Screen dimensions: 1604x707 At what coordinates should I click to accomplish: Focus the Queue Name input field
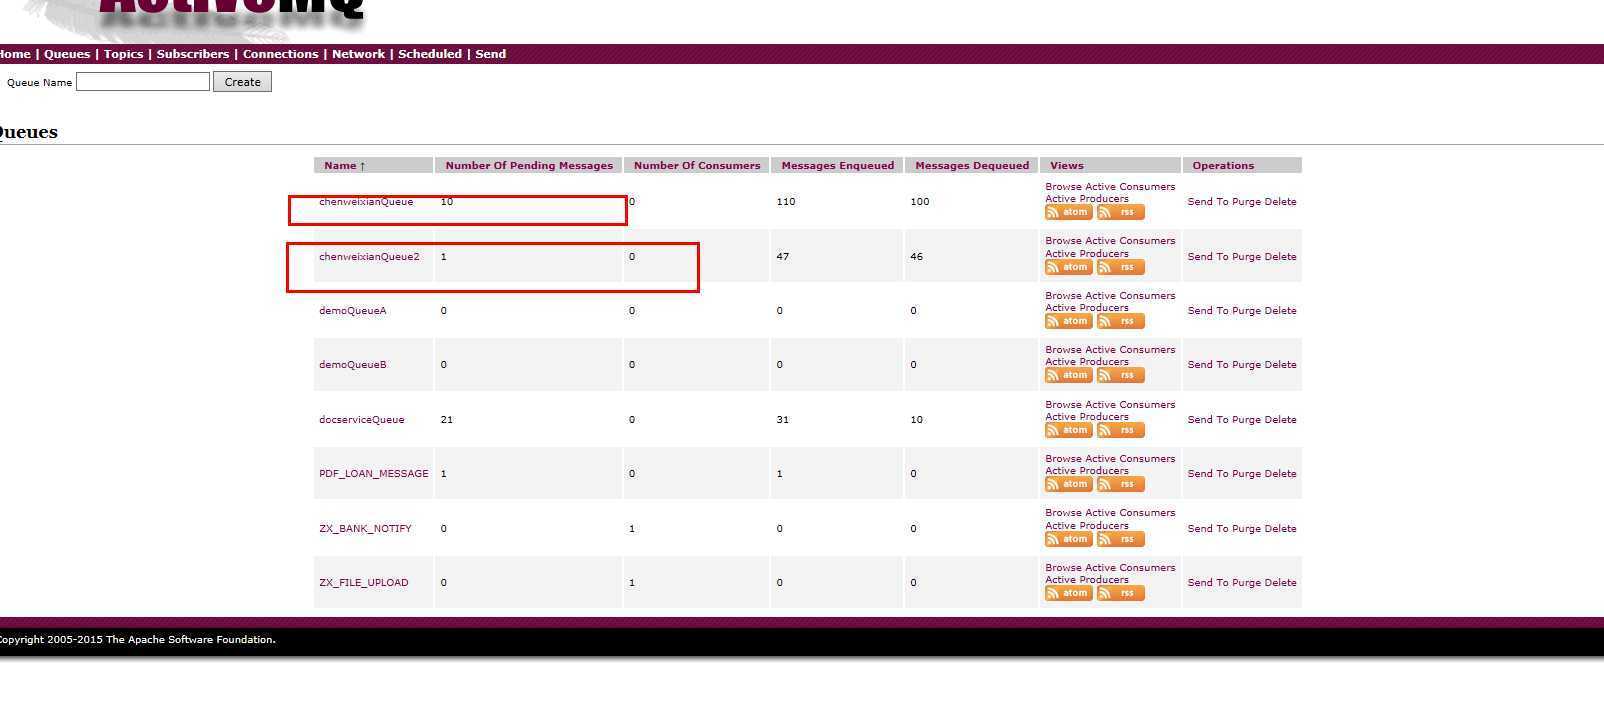coord(143,82)
